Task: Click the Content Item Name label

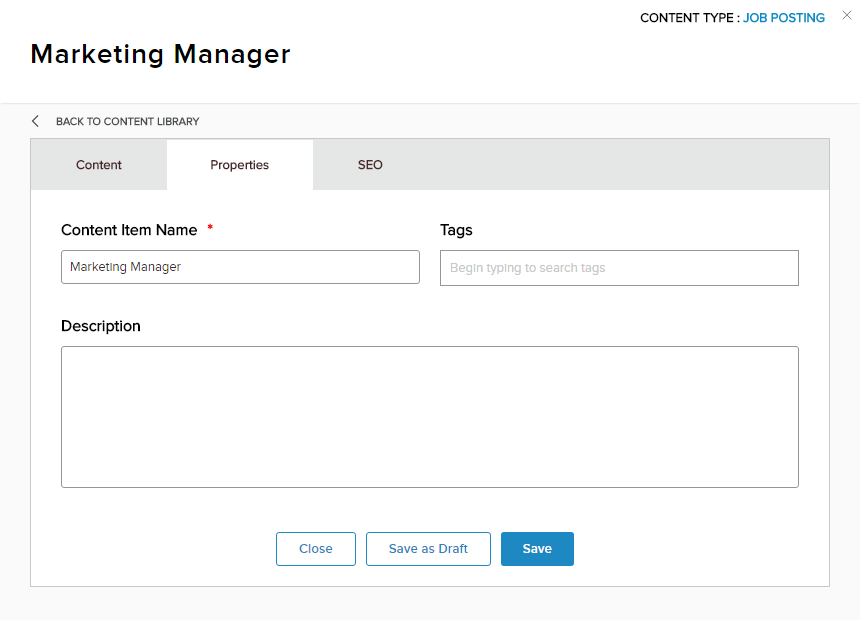Action: [x=129, y=230]
